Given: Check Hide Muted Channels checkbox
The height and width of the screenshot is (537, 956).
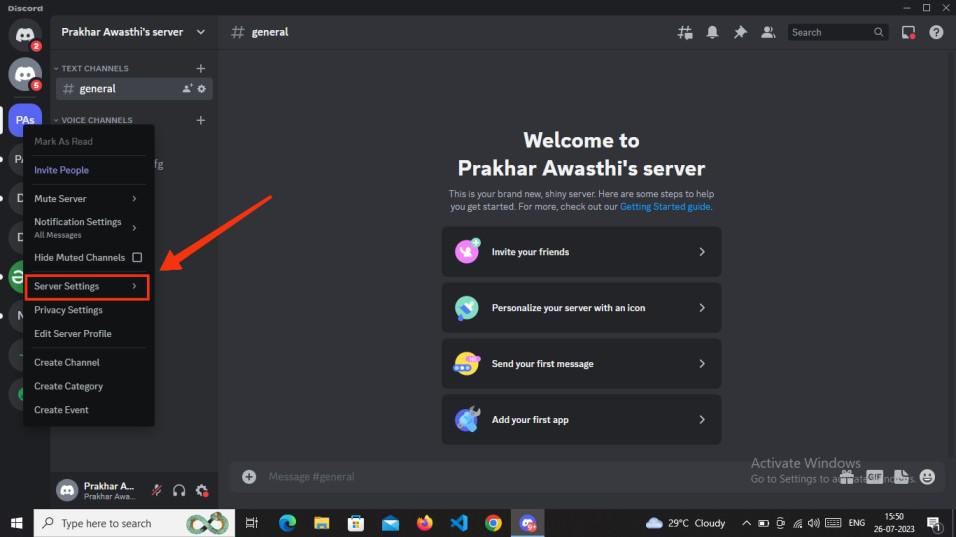Looking at the screenshot, I should [x=137, y=257].
